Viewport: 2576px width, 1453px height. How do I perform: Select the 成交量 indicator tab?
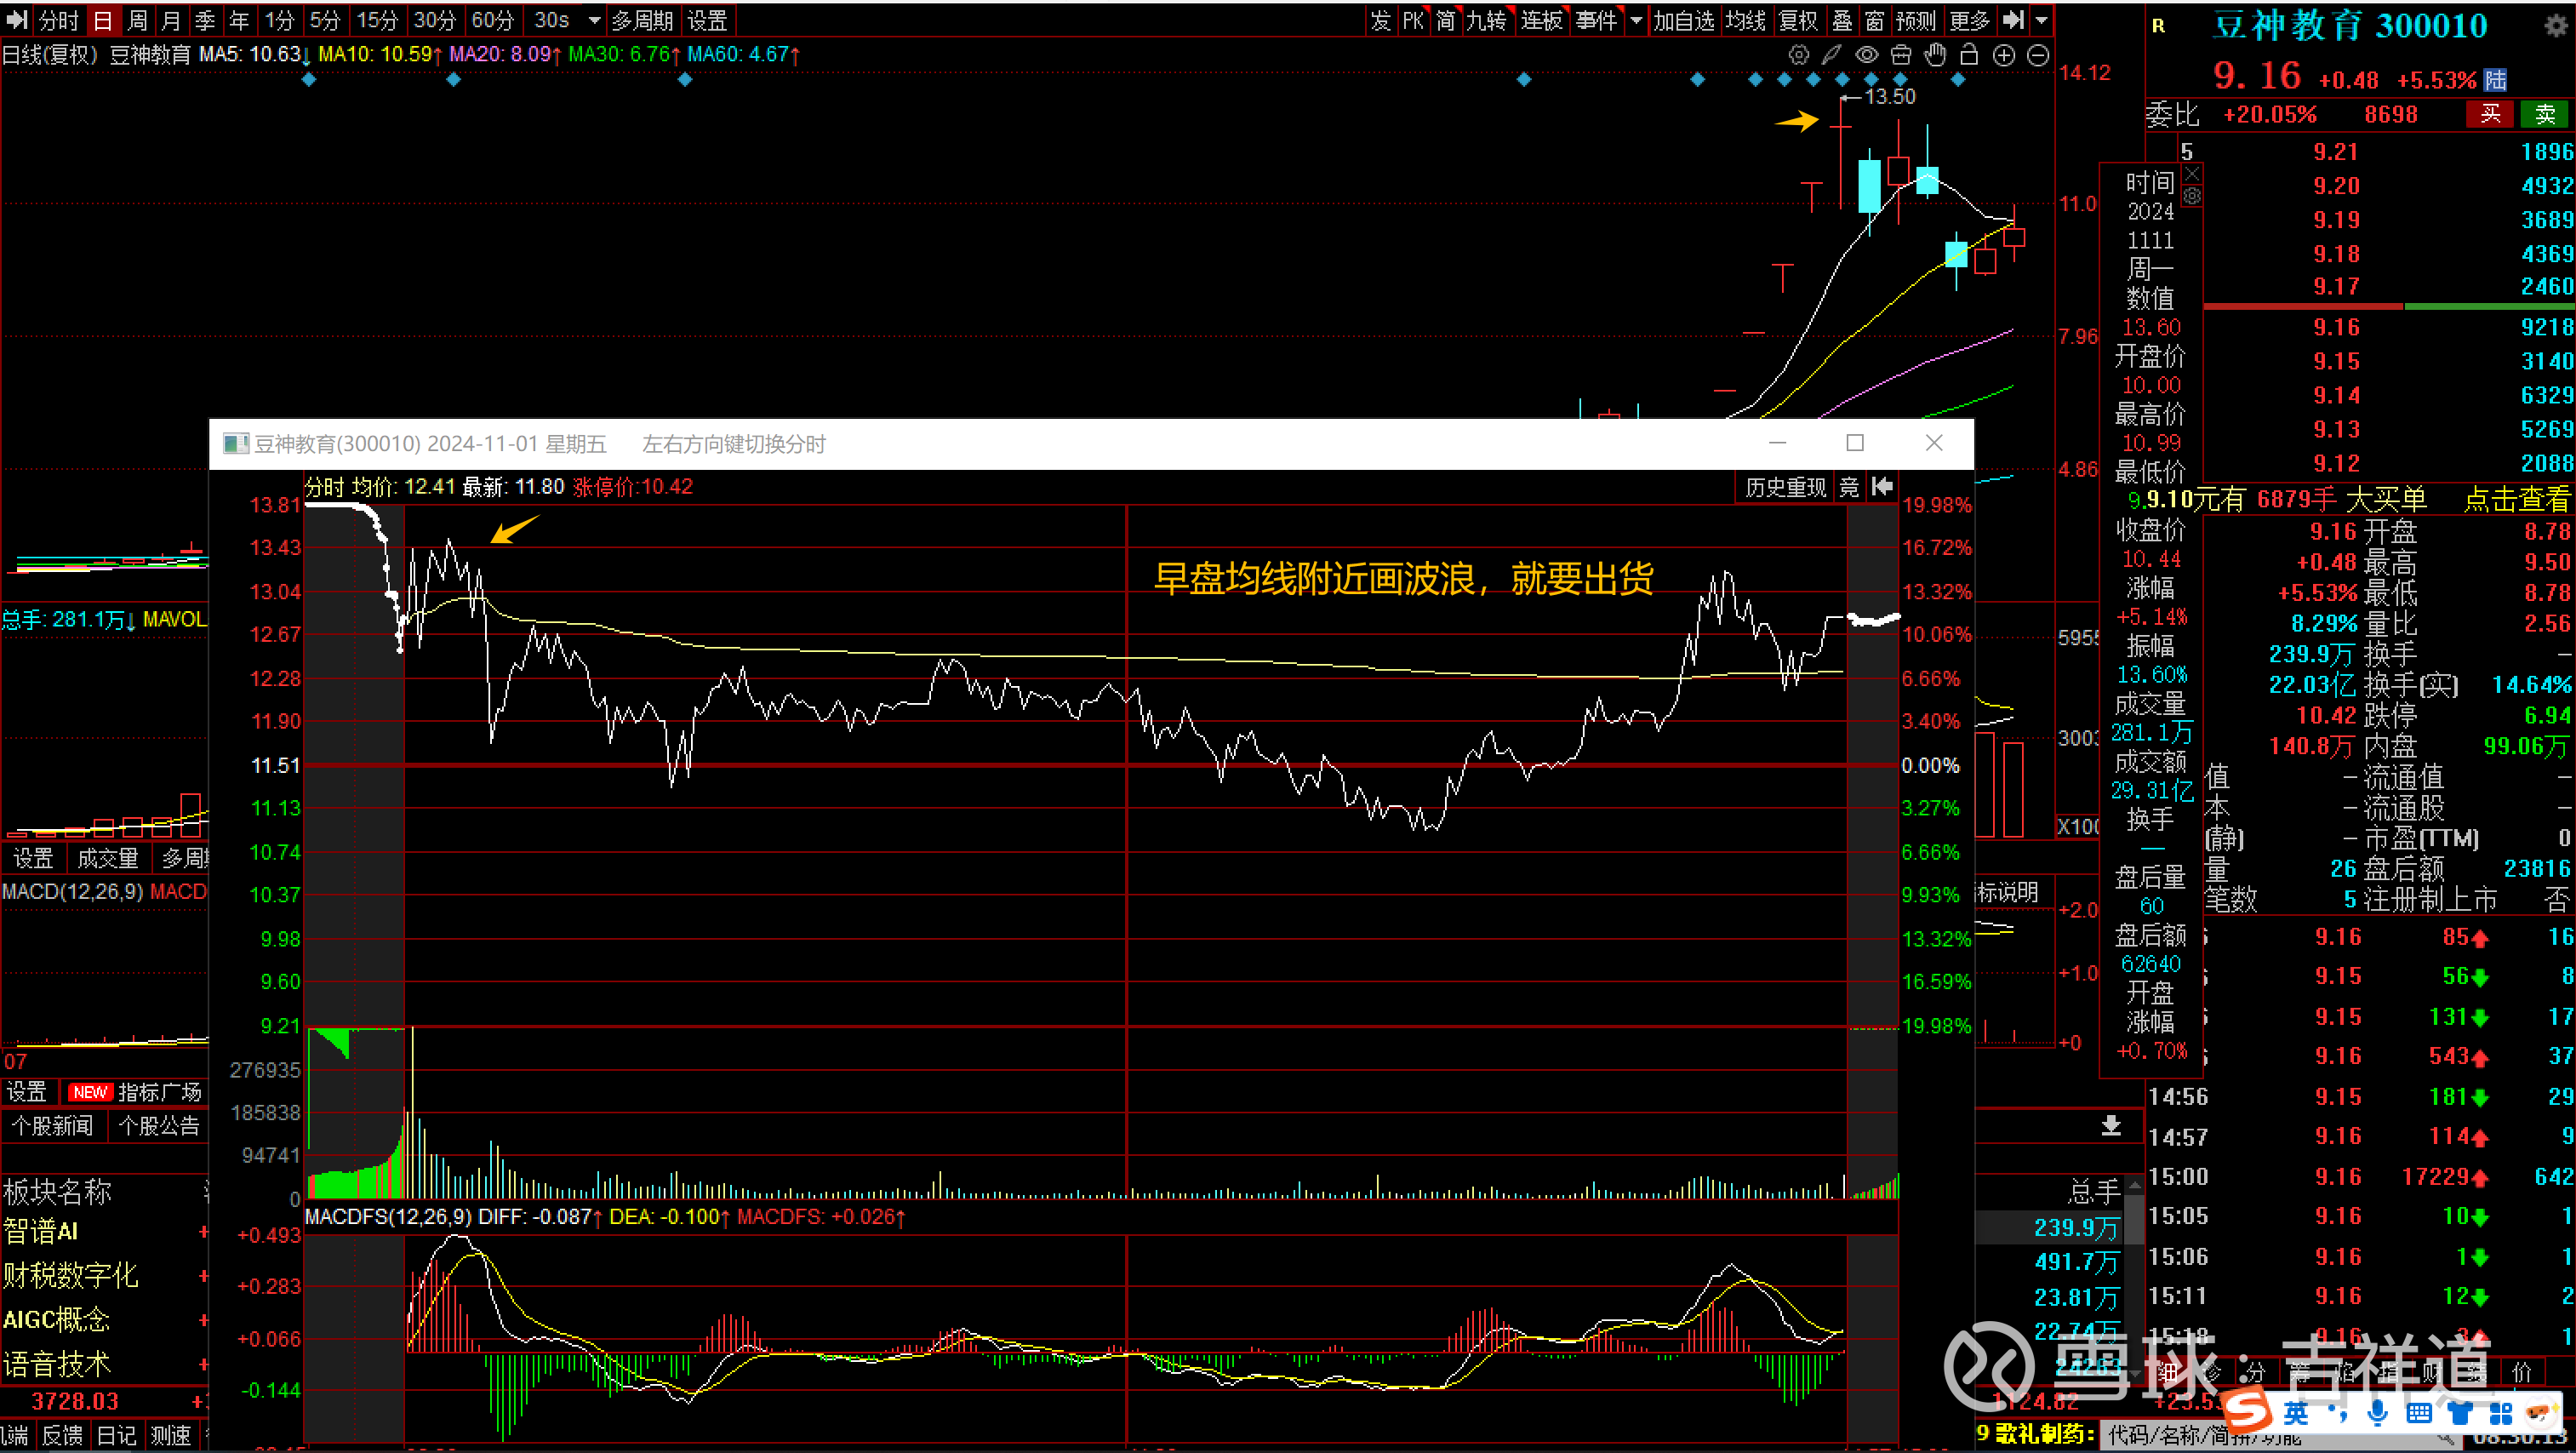[x=107, y=858]
